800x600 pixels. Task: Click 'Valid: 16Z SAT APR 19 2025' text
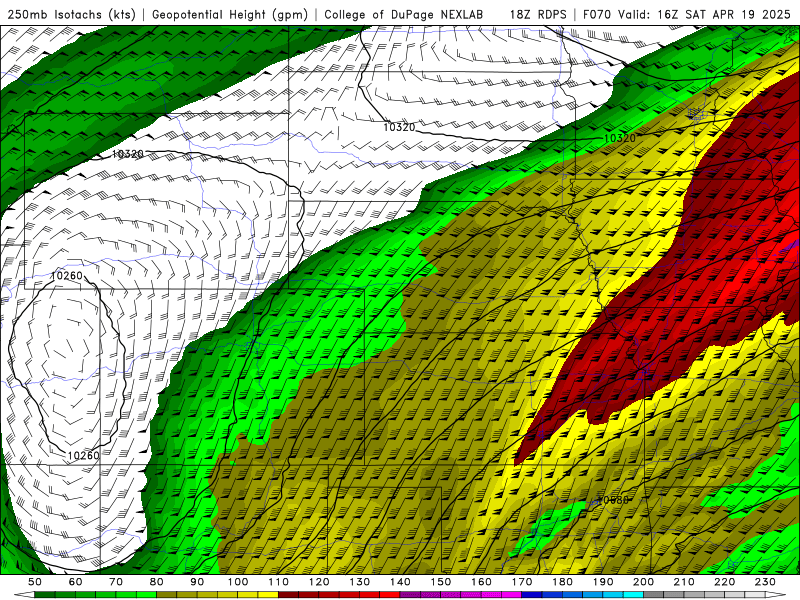704,14
